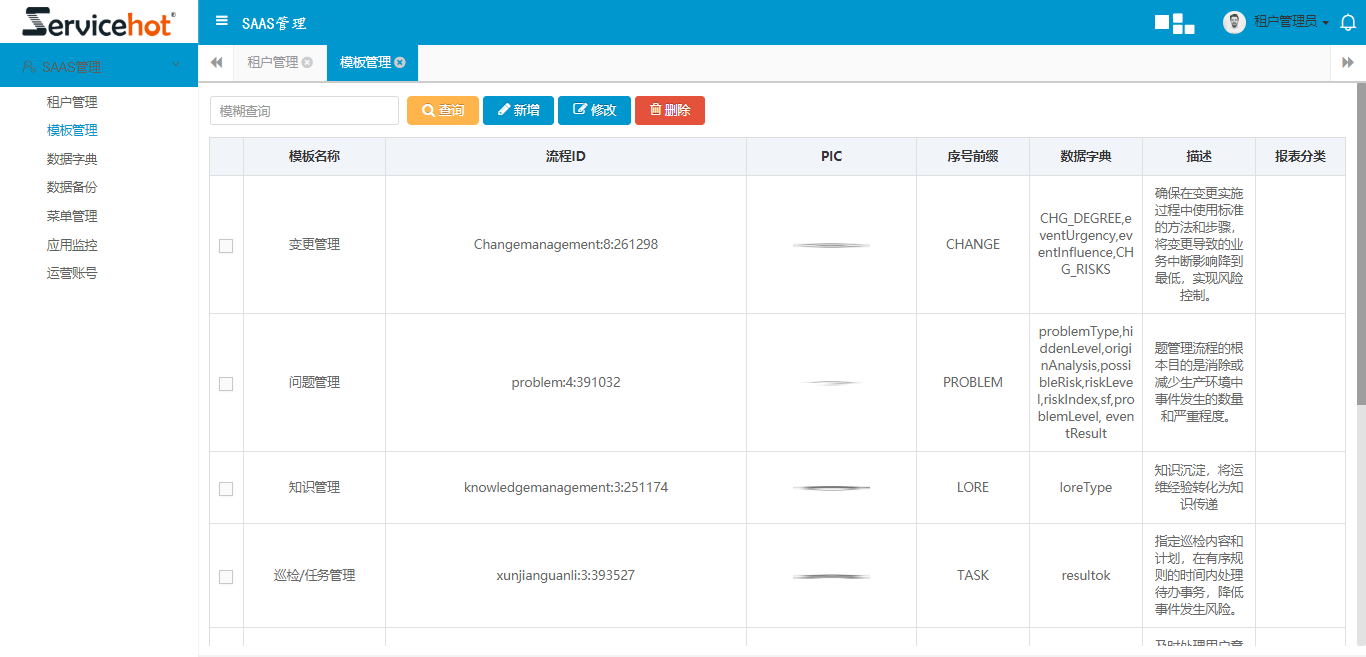The height and width of the screenshot is (657, 1366).
Task: Check the checkbox for 知识管理 row
Action: pyautogui.click(x=226, y=488)
